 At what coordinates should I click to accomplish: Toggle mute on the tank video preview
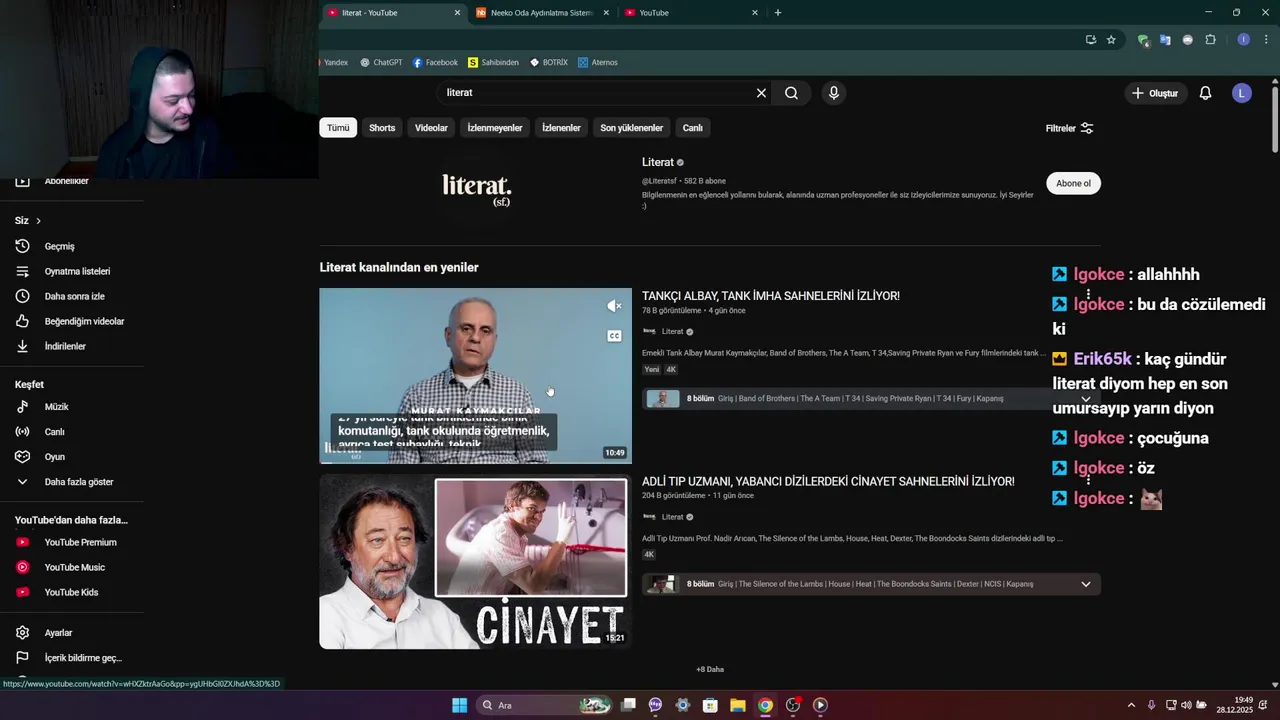coord(614,306)
